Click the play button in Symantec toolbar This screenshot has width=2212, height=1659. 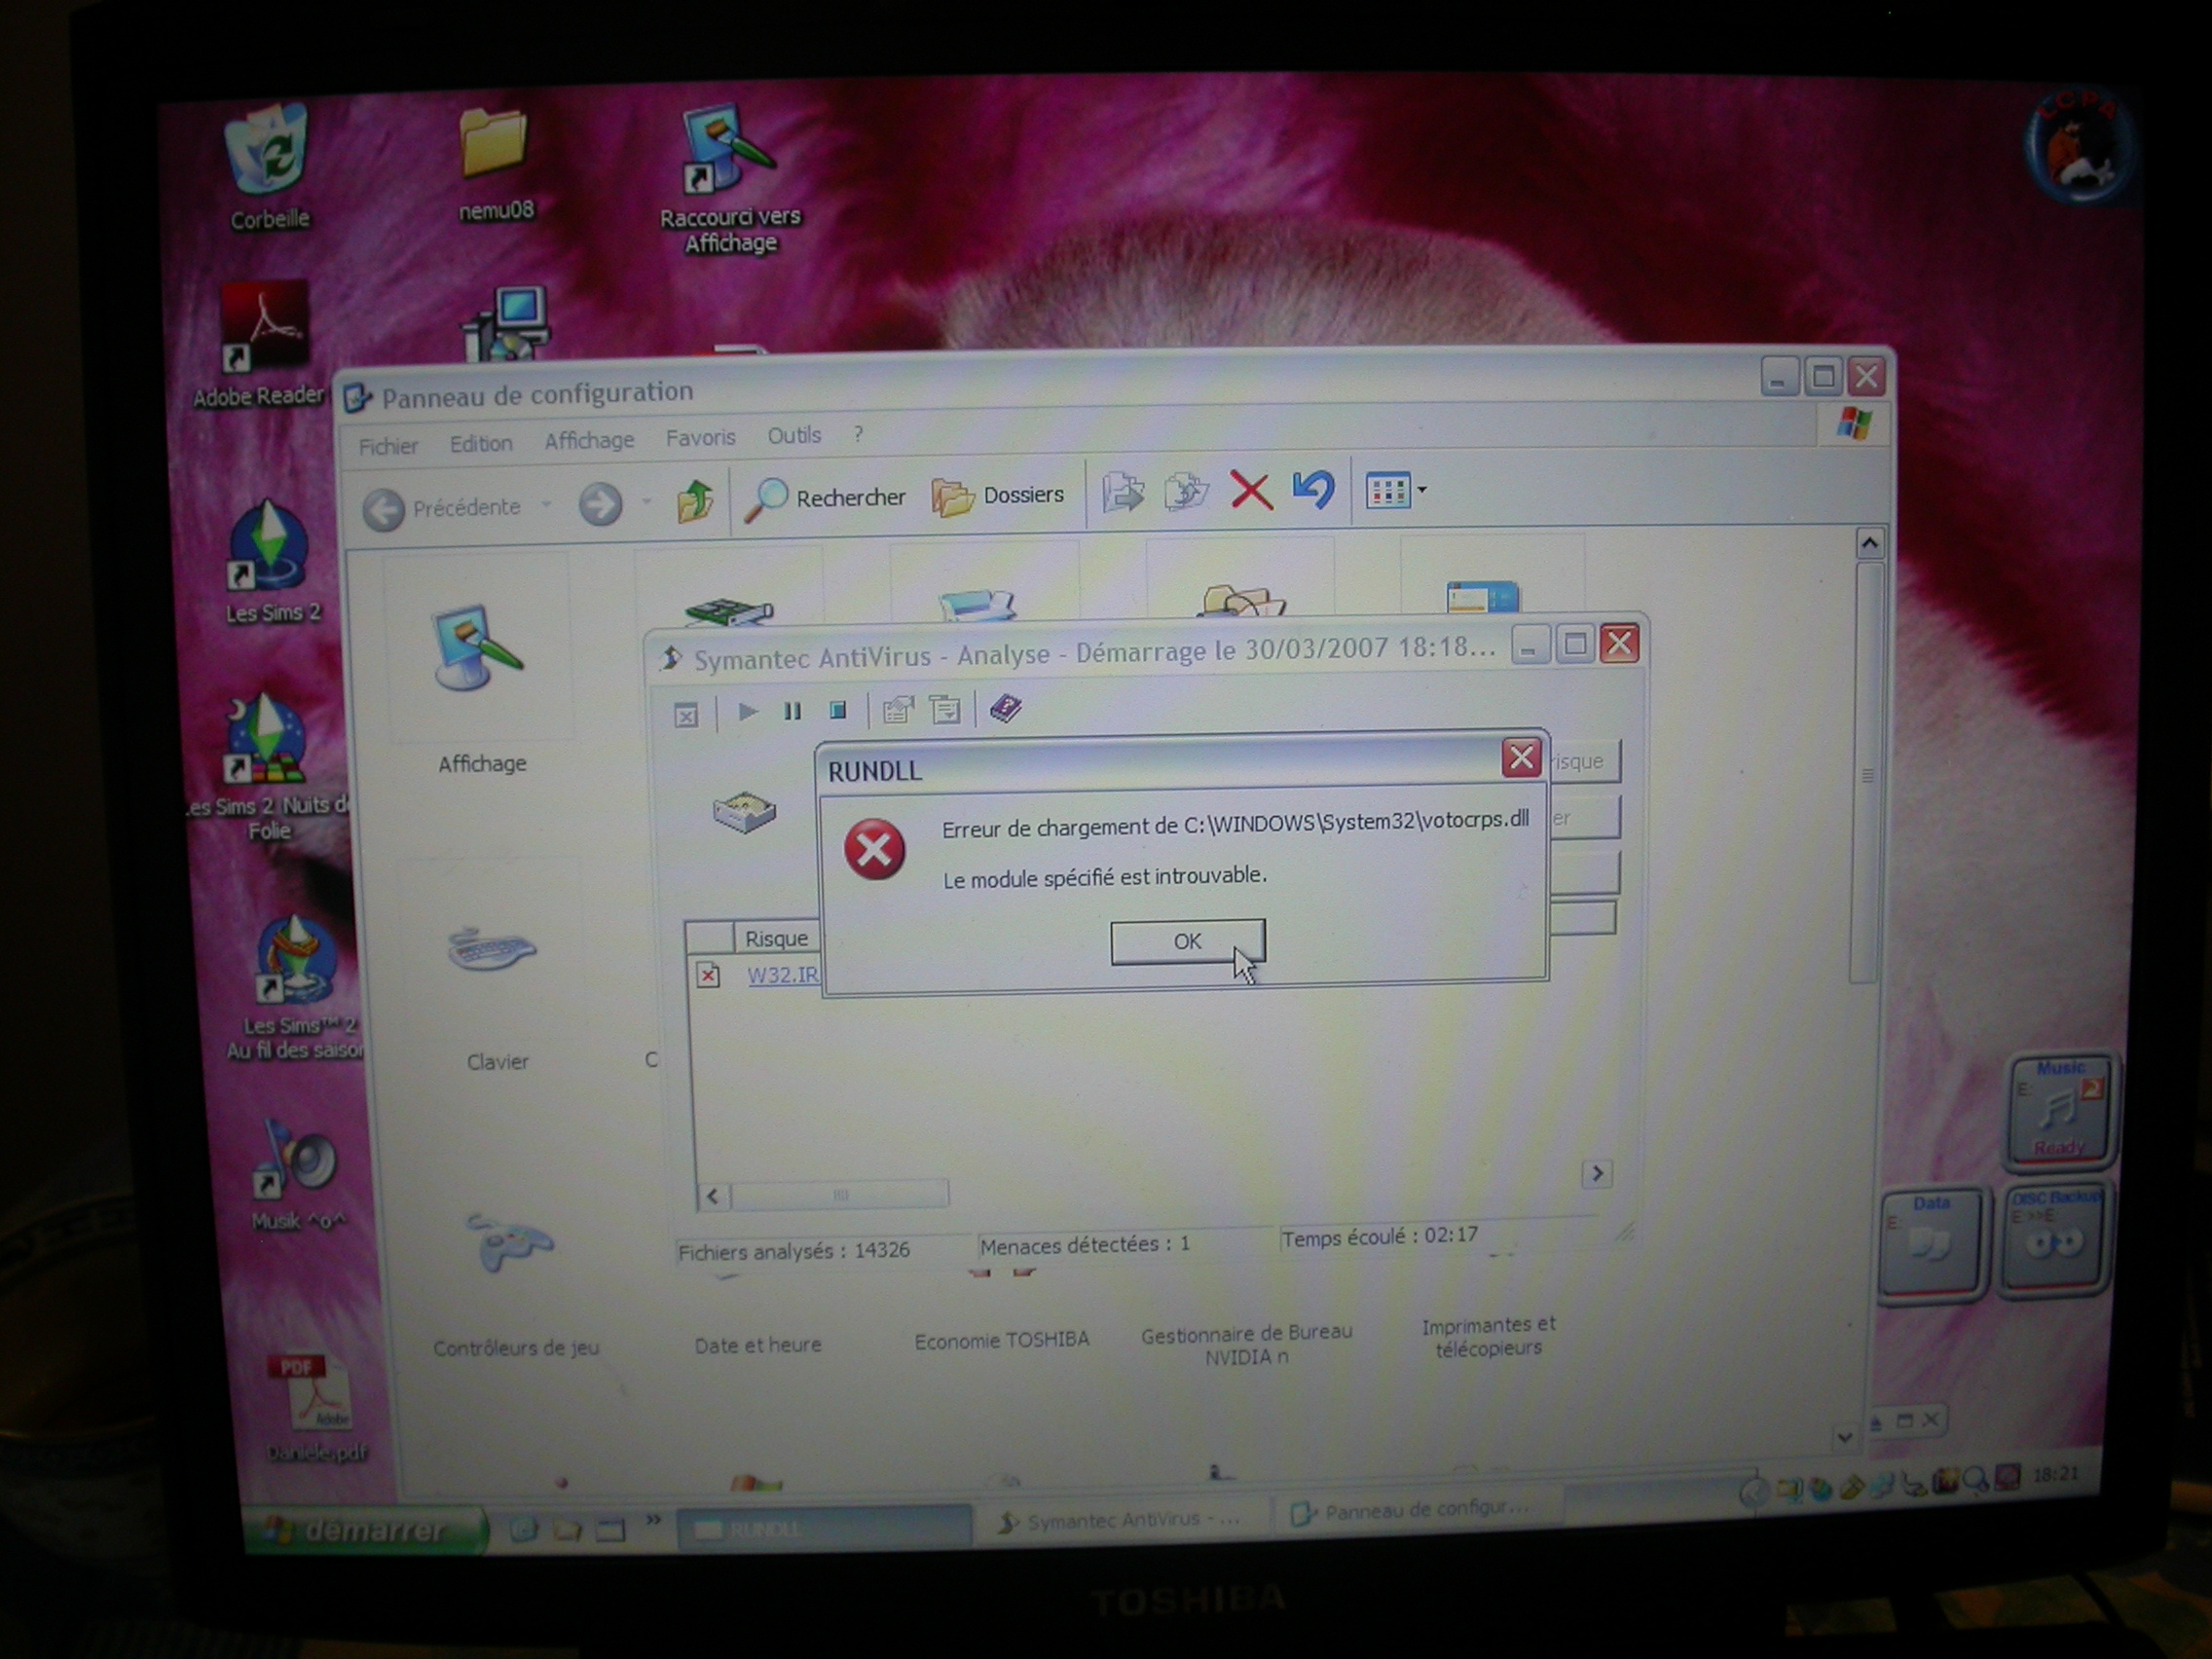(746, 711)
